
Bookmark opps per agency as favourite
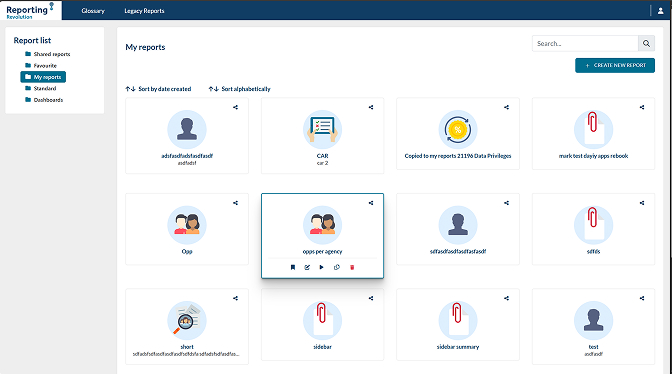point(293,267)
